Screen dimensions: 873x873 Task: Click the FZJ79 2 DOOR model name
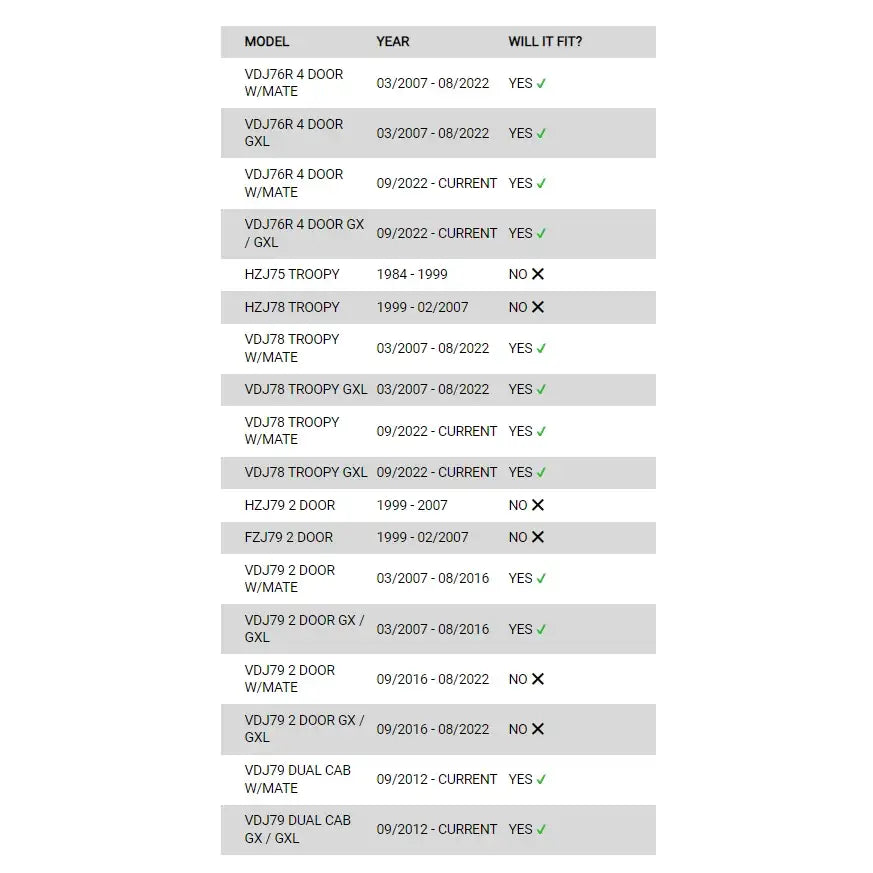(289, 537)
